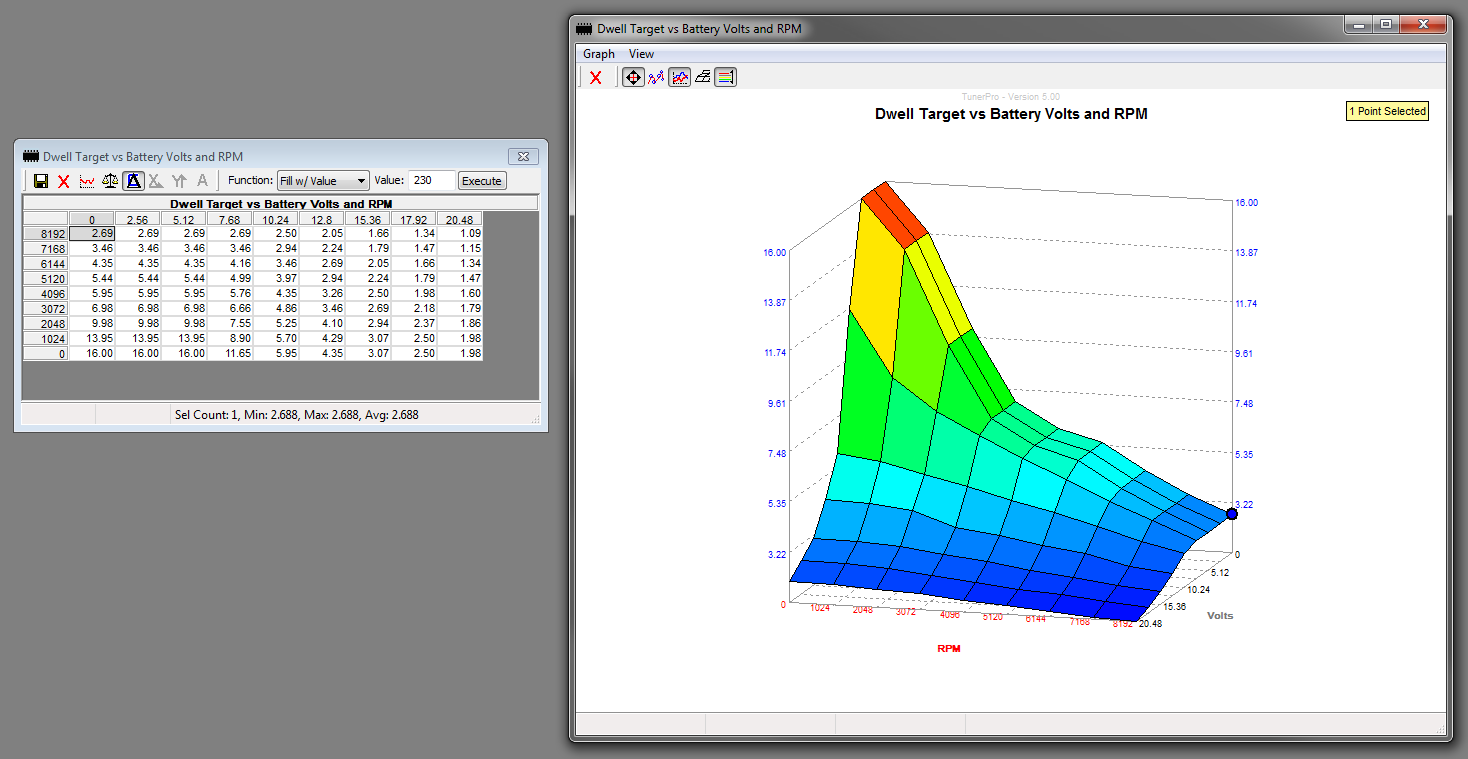The height and width of the screenshot is (759, 1468).
Task: Toggle the highlighted blue A icon in table toolbar
Action: coord(133,181)
